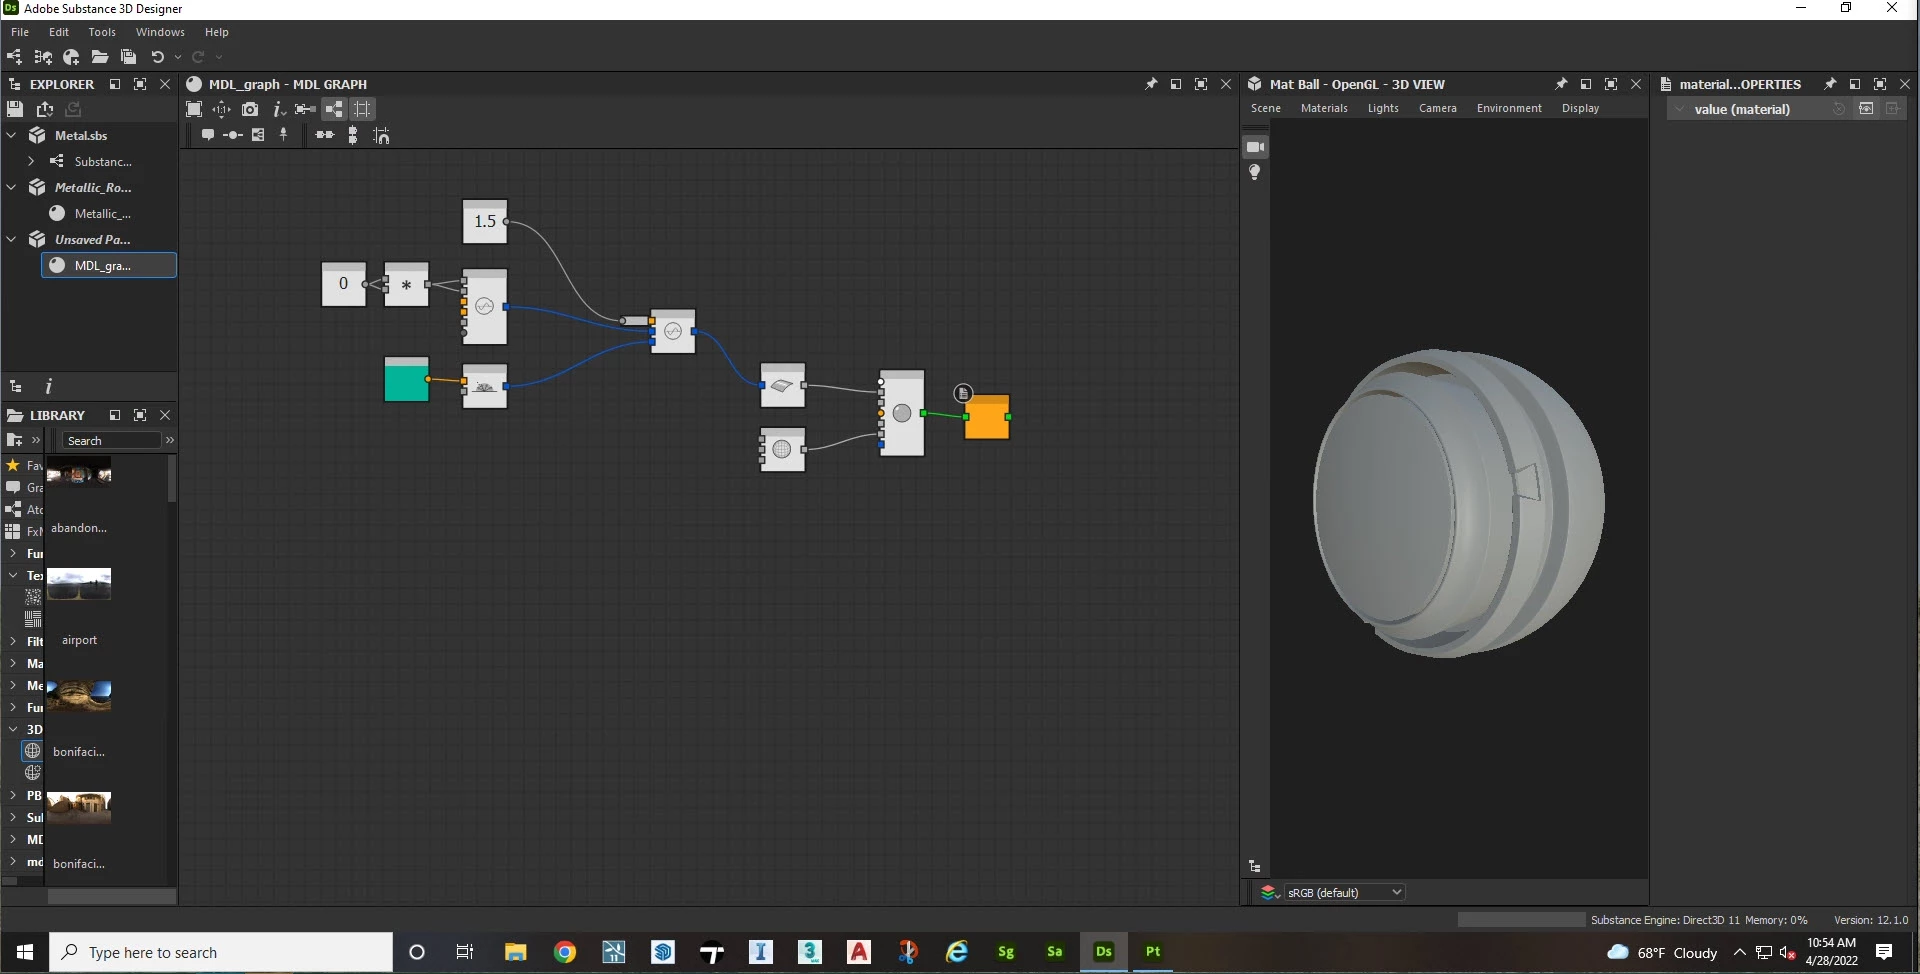Align selected nodes vertically
1920x974 pixels.
click(x=352, y=135)
